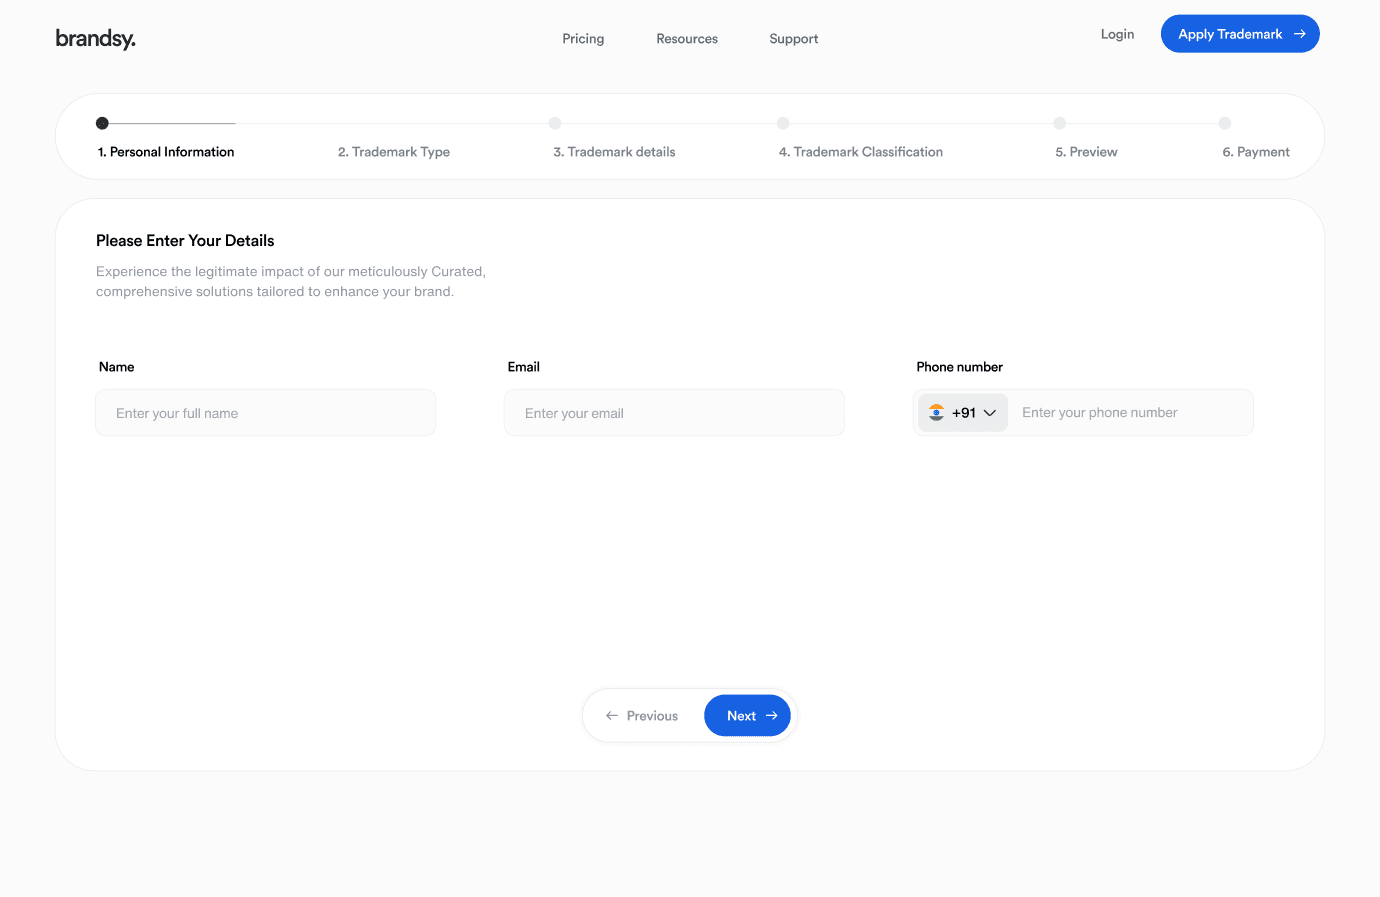Focus the phone number input field
This screenshot has width=1380, height=897.
click(x=1130, y=413)
